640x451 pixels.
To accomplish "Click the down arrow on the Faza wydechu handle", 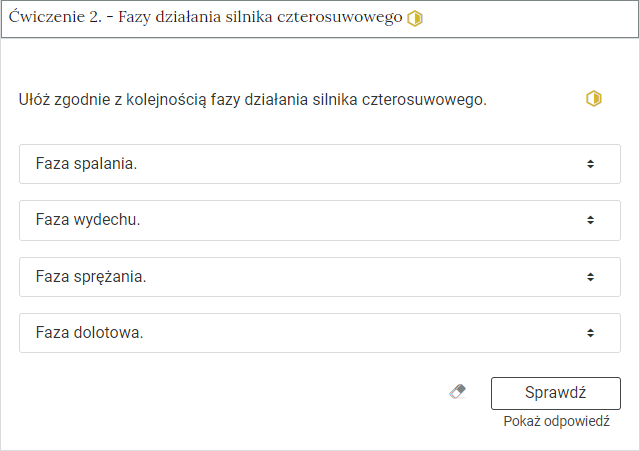I will click(590, 223).
